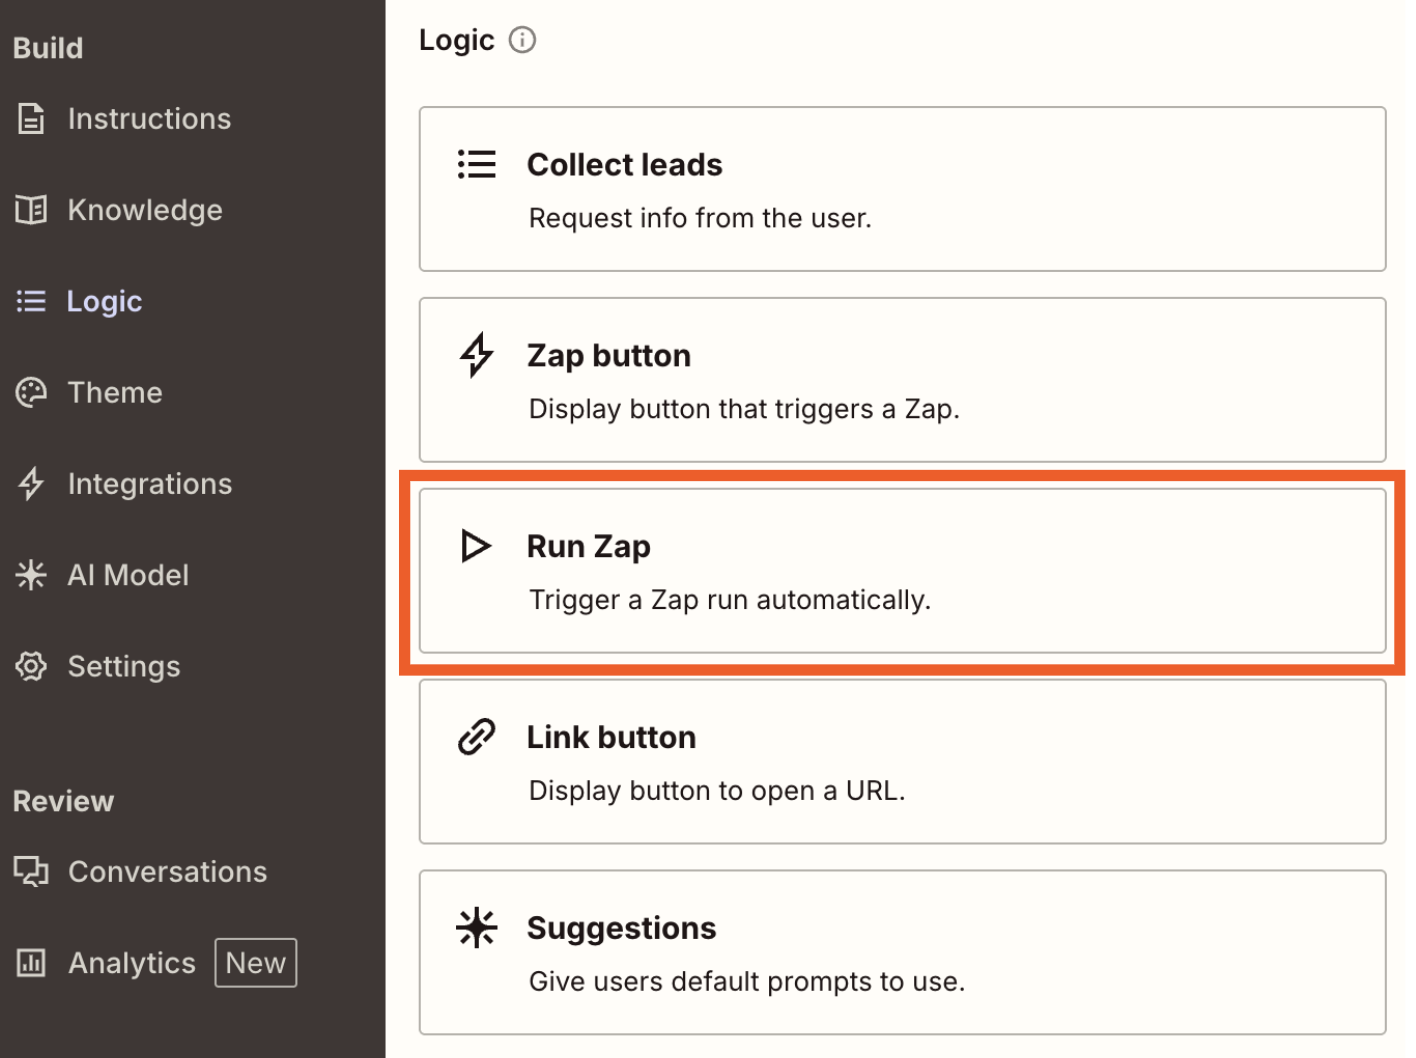The width and height of the screenshot is (1416, 1058).
Task: Click the Knowledge book icon
Action: 31,209
